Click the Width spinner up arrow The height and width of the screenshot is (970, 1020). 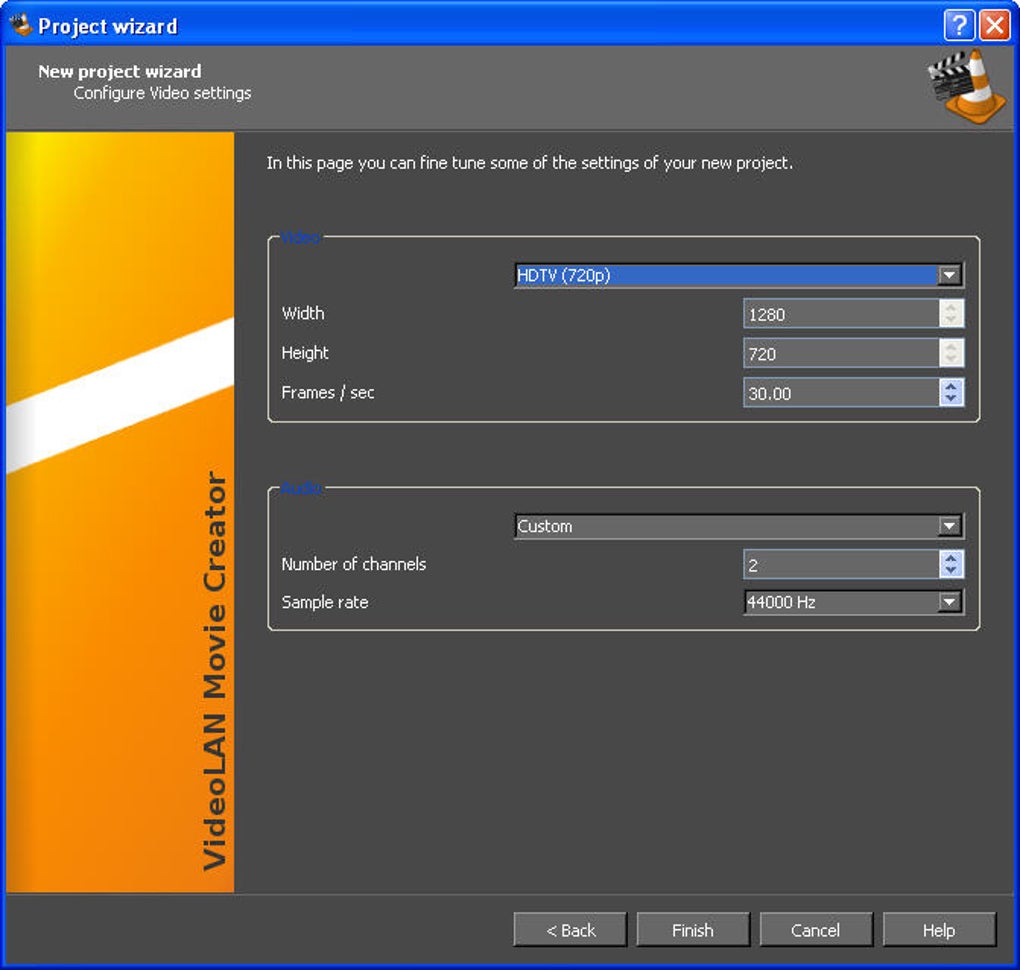tap(951, 307)
